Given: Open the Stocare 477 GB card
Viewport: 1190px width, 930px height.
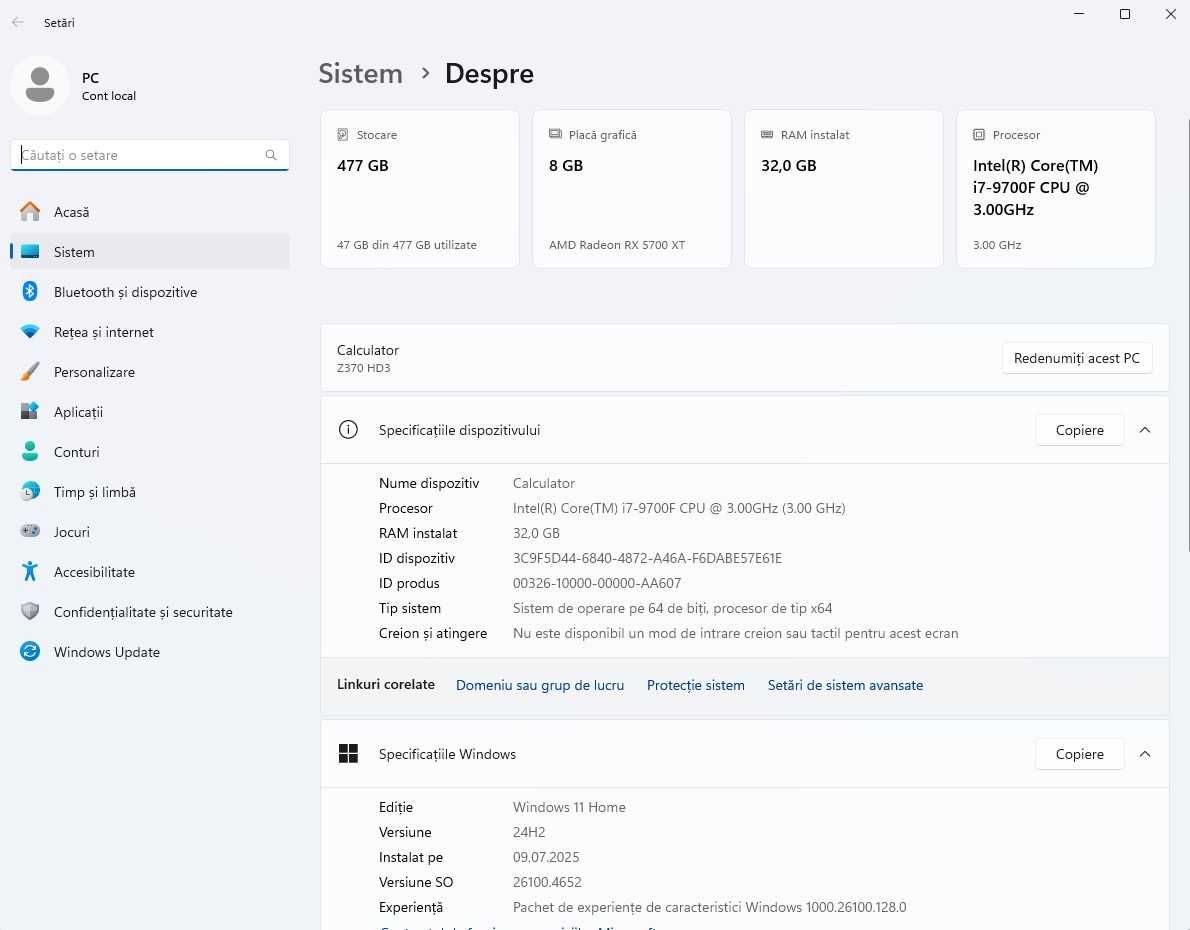Looking at the screenshot, I should tap(420, 189).
